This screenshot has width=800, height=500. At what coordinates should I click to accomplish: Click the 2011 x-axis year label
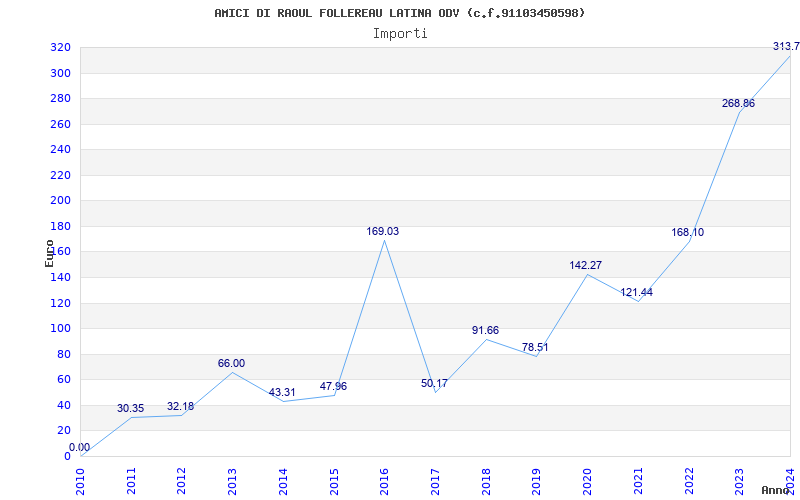click(x=132, y=481)
